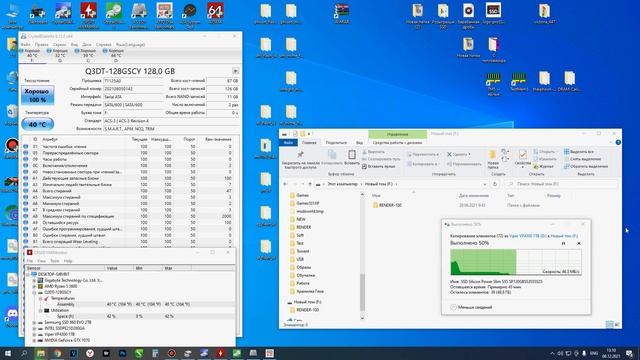Screen dimensions: 640x360
Task: Click Меньше сведений in the copy dialog
Action: (x=471, y=307)
